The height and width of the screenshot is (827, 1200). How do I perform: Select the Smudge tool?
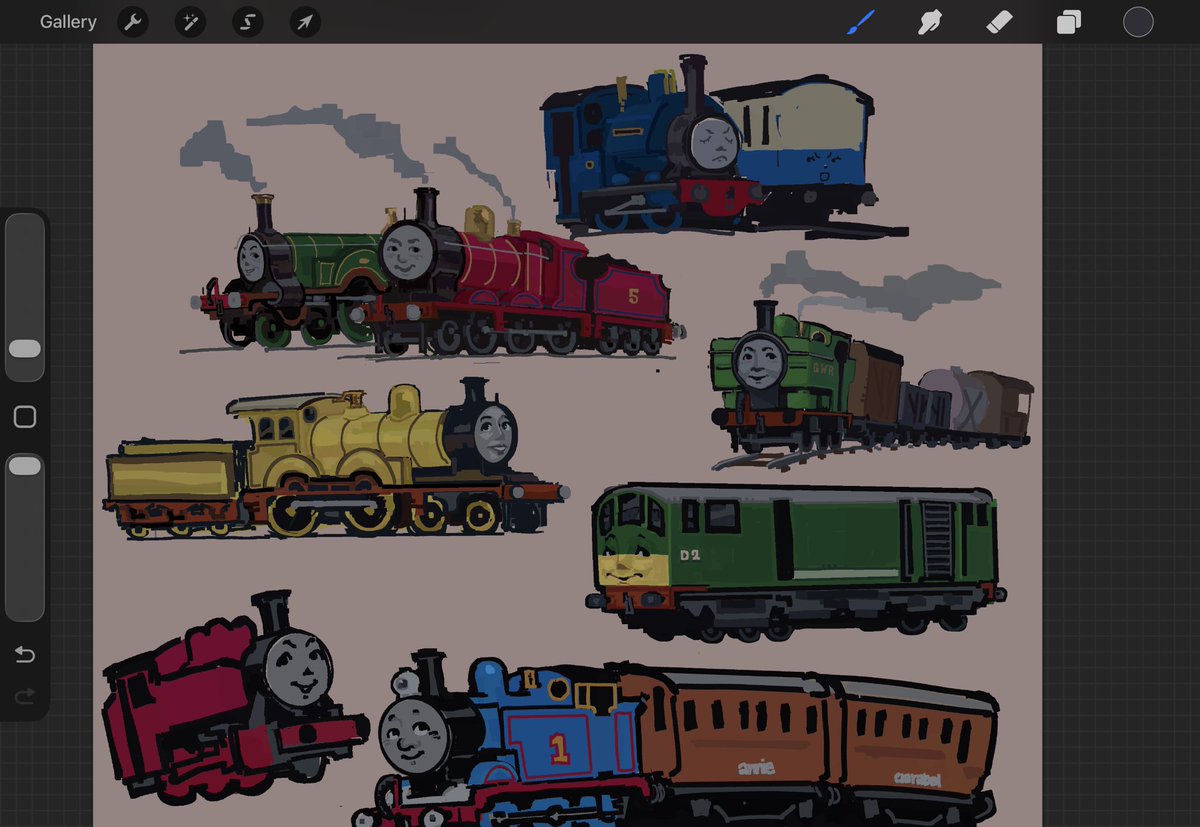[x=930, y=22]
